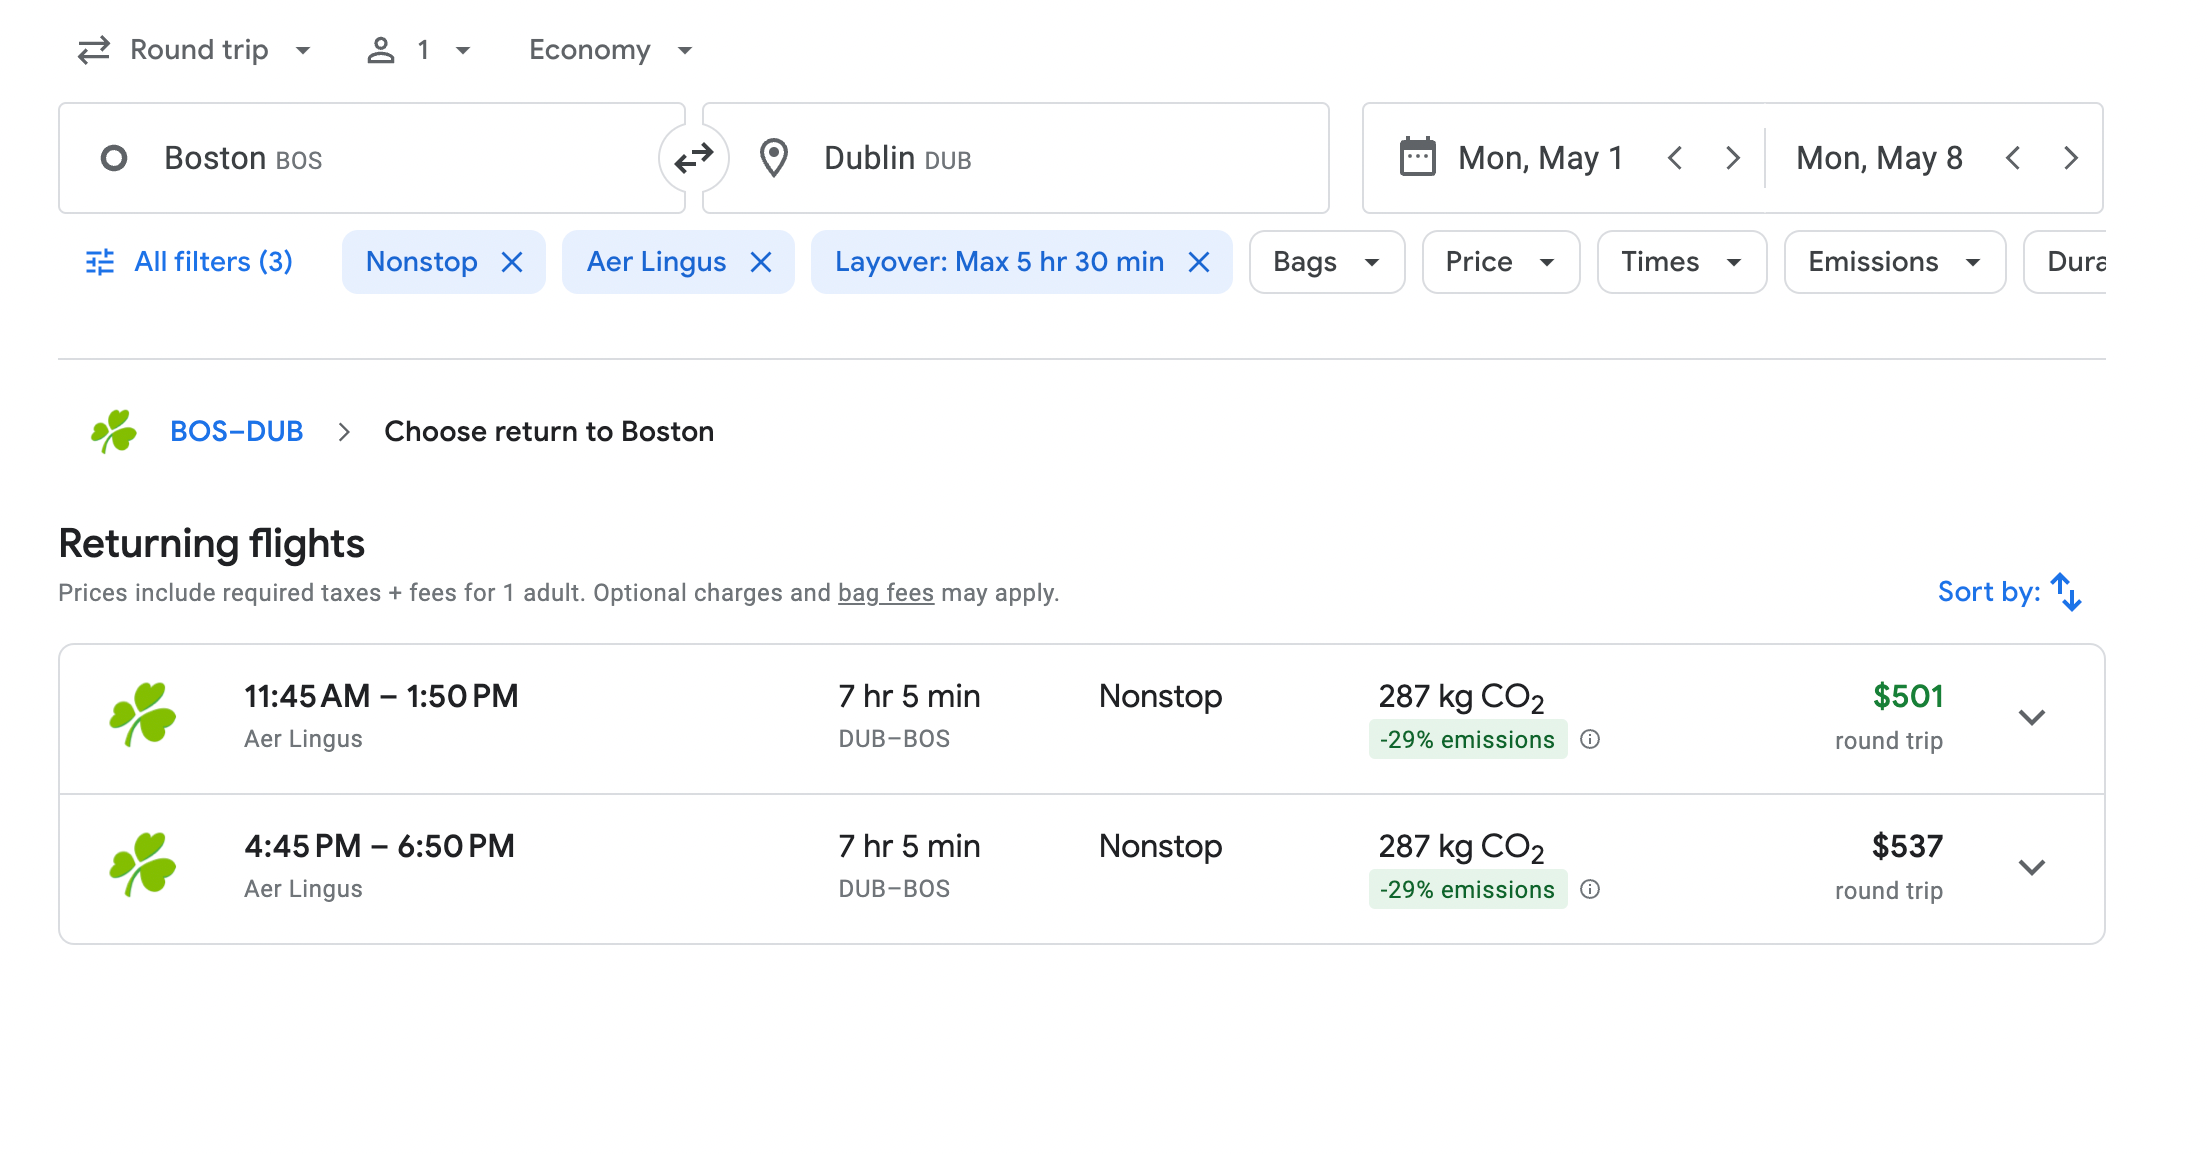
Task: Open the Sort by options
Action: click(x=2009, y=592)
